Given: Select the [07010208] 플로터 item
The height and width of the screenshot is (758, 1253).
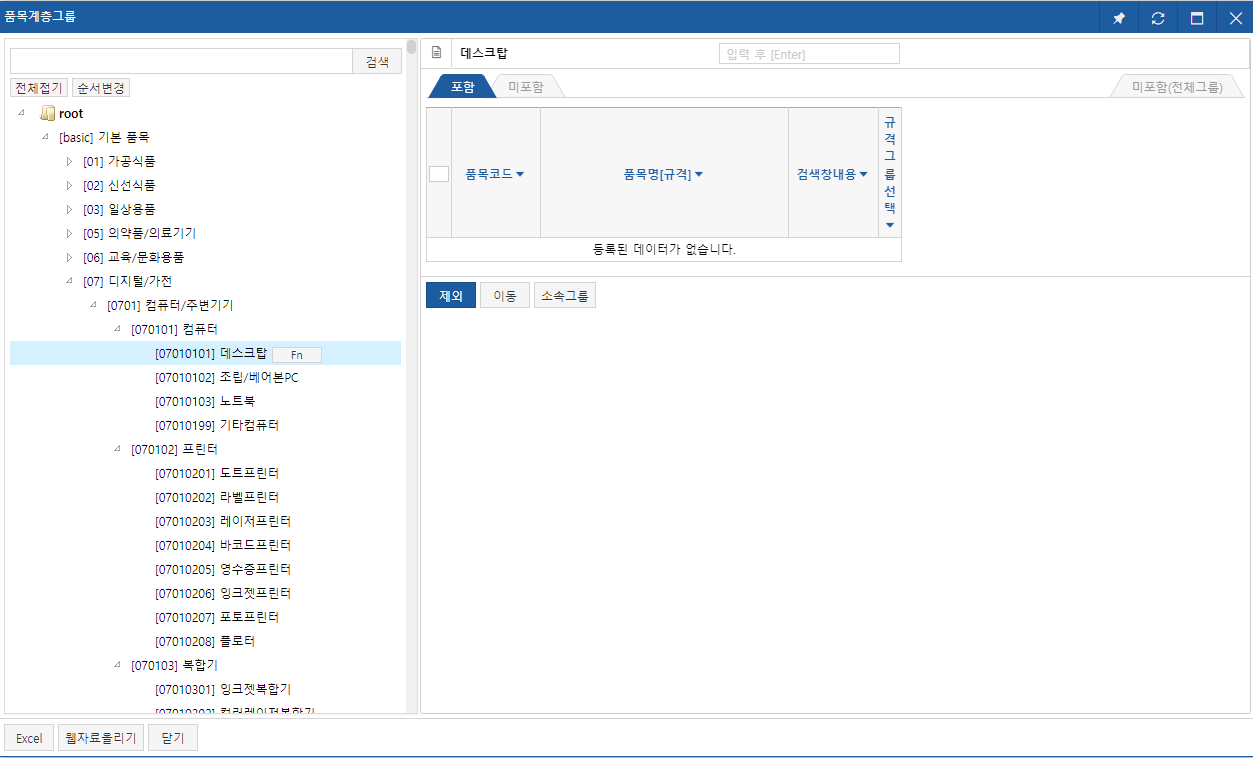Looking at the screenshot, I should point(205,641).
